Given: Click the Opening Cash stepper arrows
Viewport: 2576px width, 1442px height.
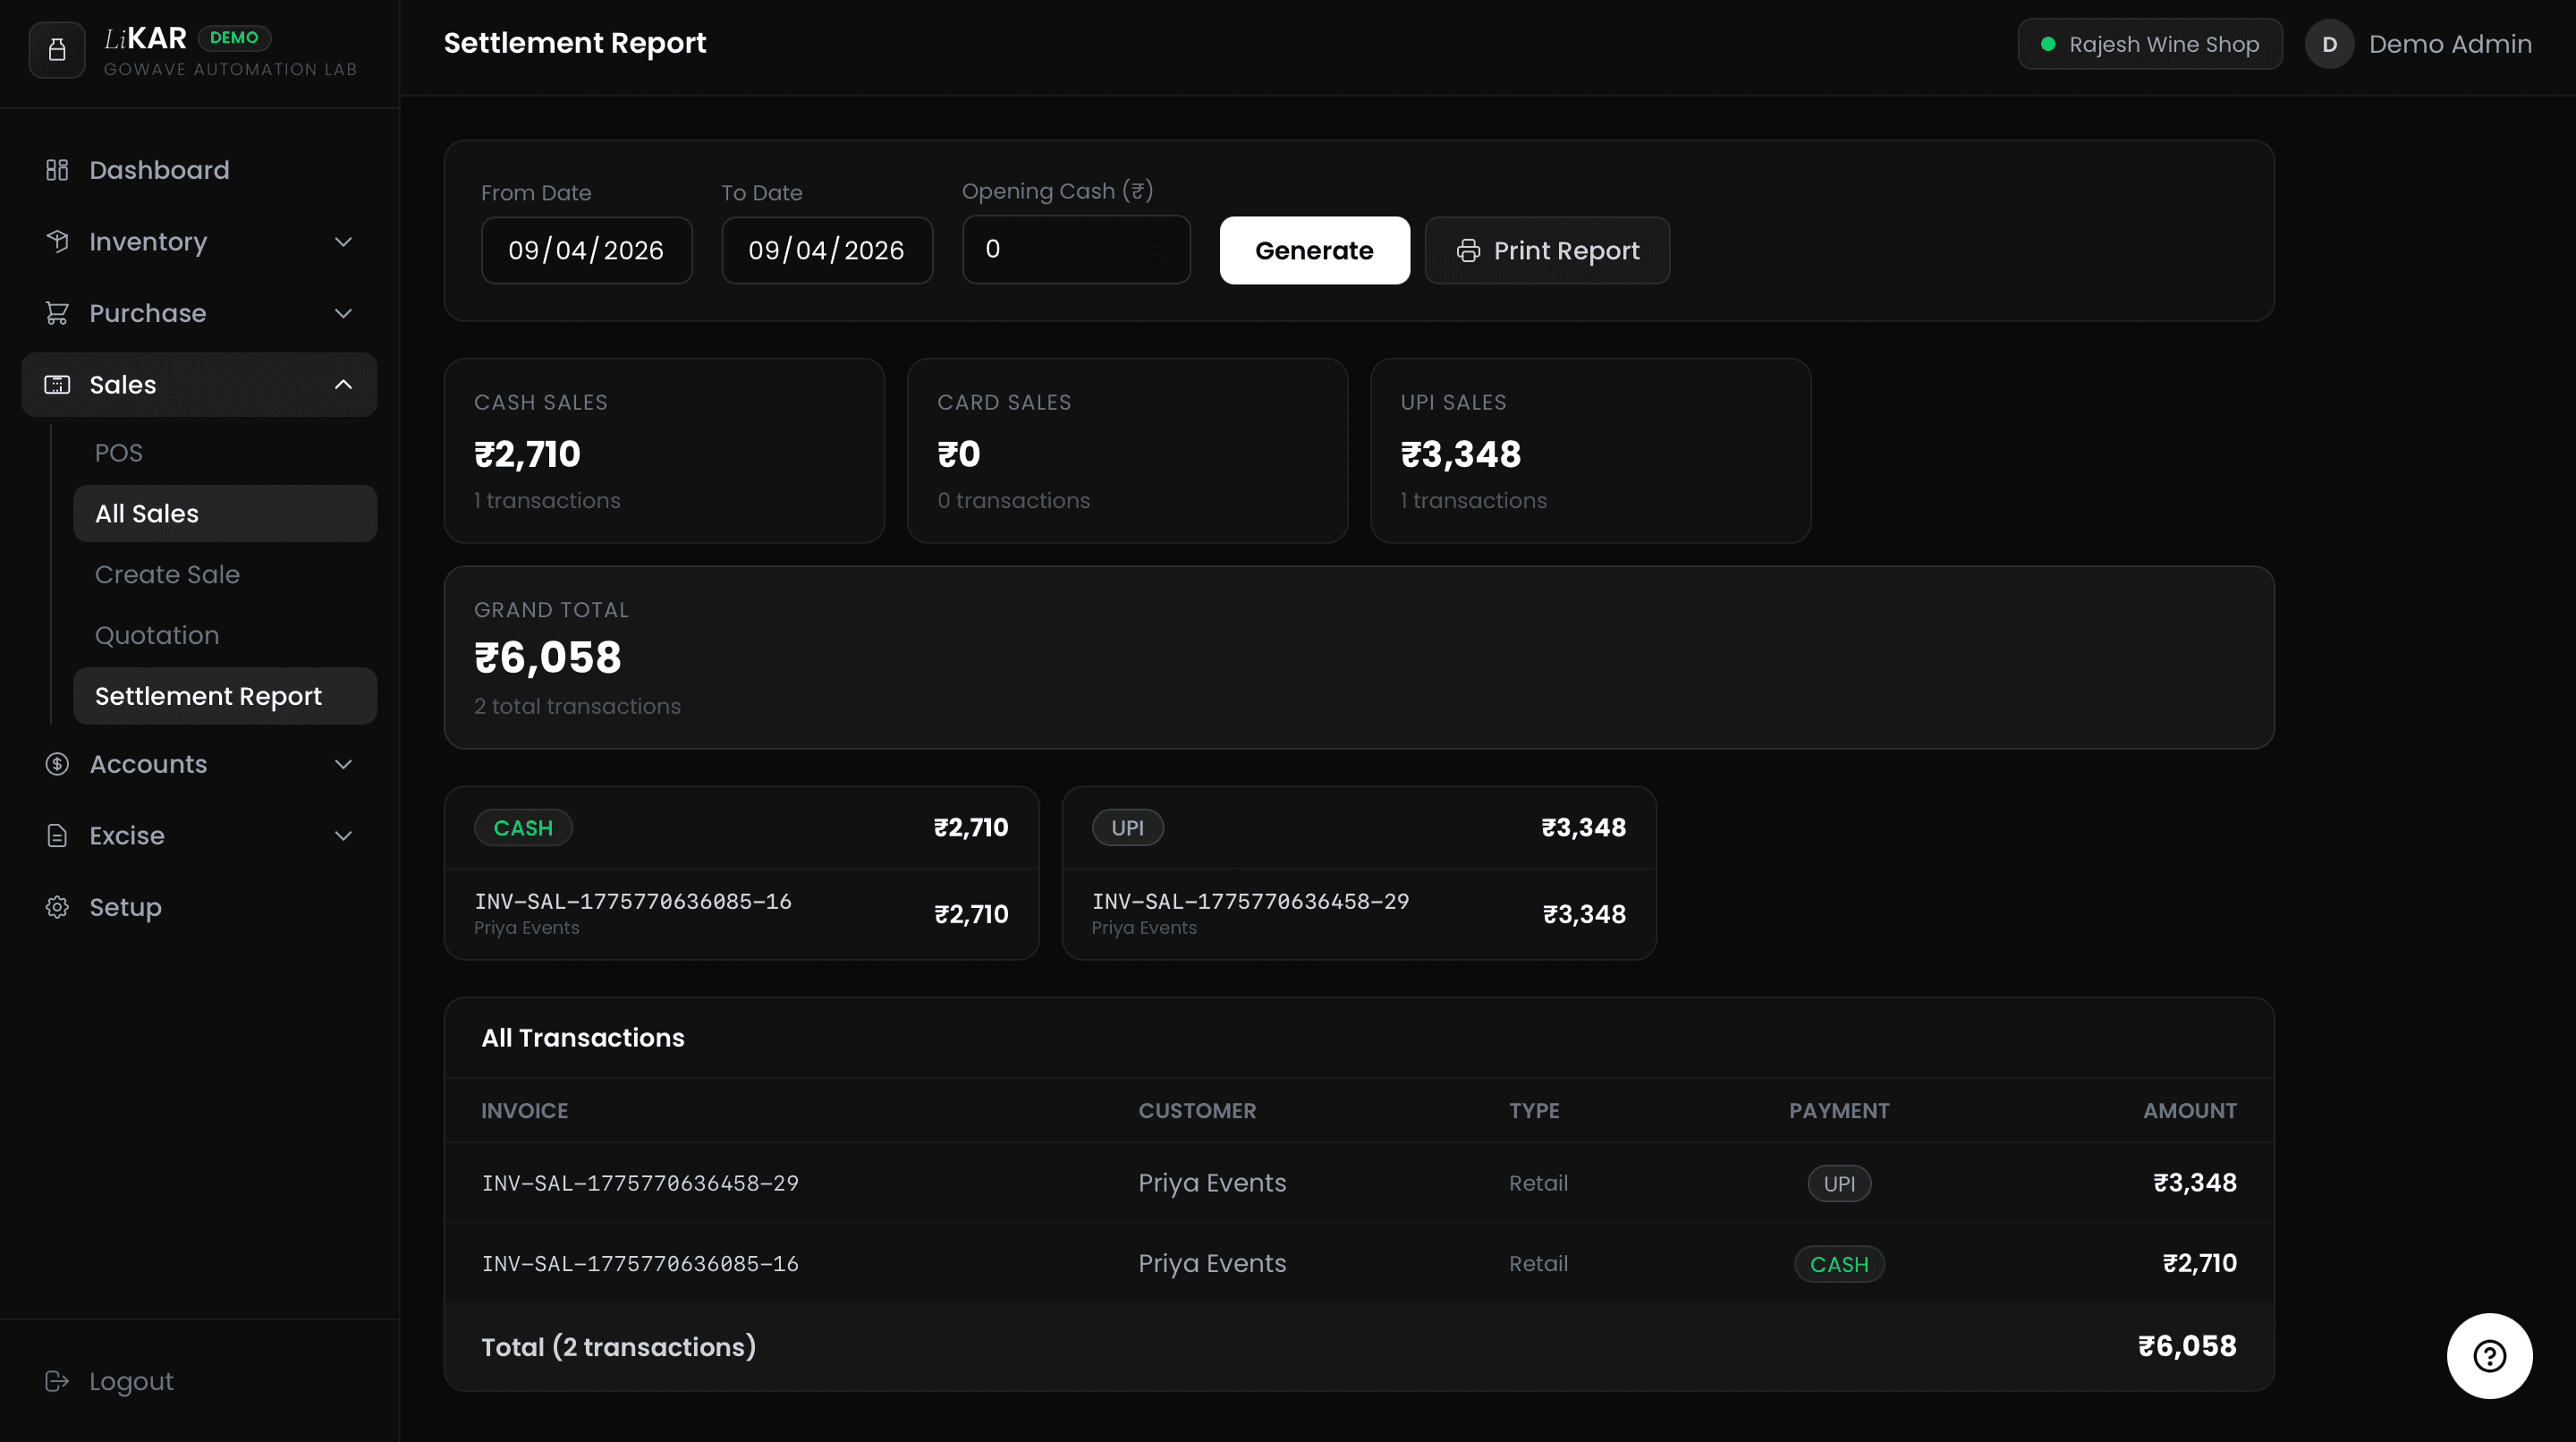Looking at the screenshot, I should pyautogui.click(x=1157, y=250).
